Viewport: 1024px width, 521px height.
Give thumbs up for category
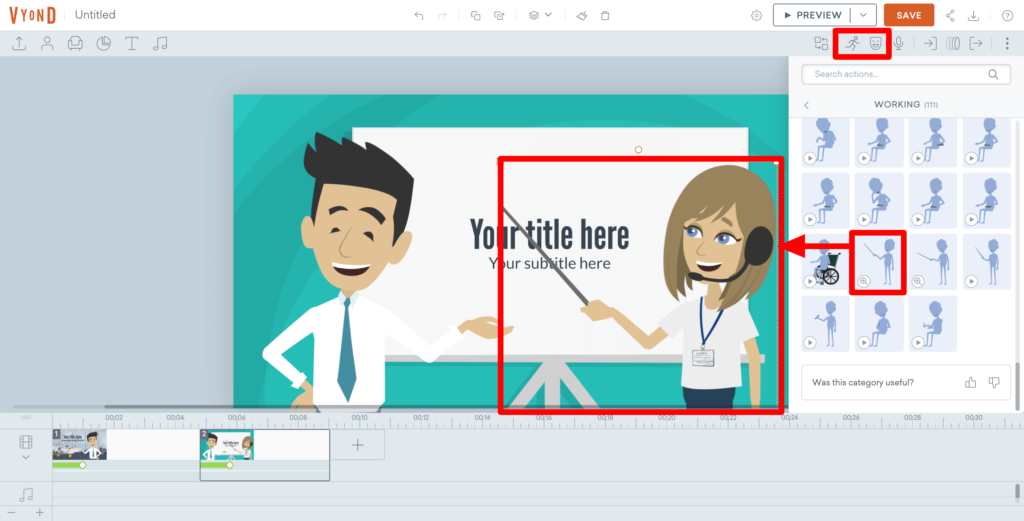(x=970, y=383)
